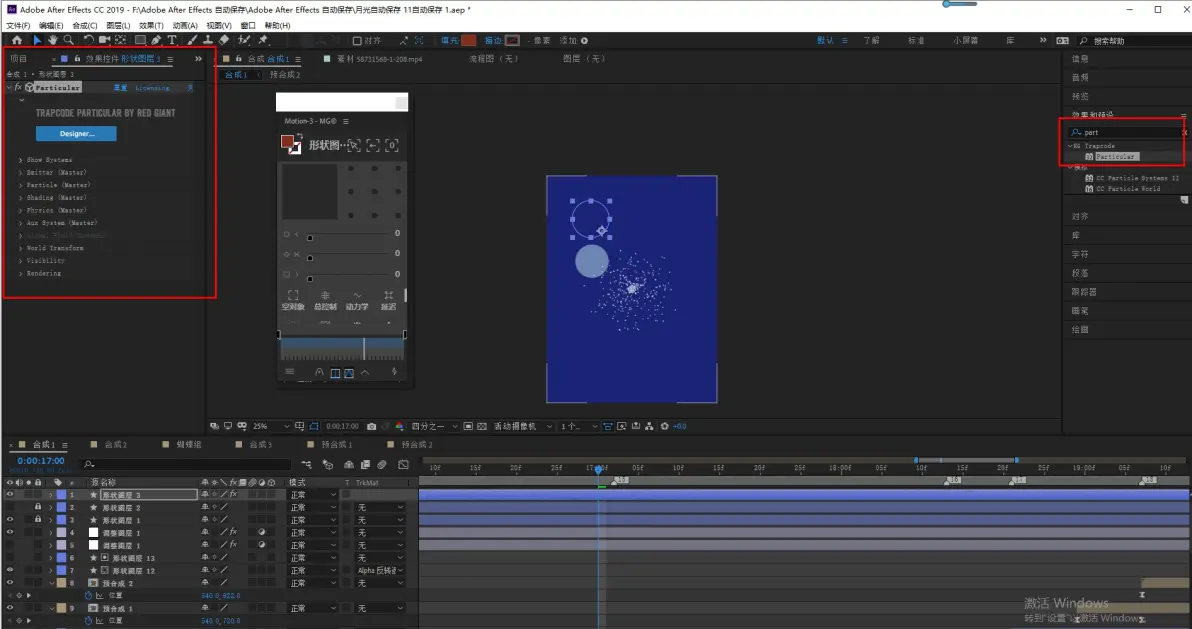Switch to 合成2 timeline tab
The image size is (1192, 629).
(x=116, y=444)
